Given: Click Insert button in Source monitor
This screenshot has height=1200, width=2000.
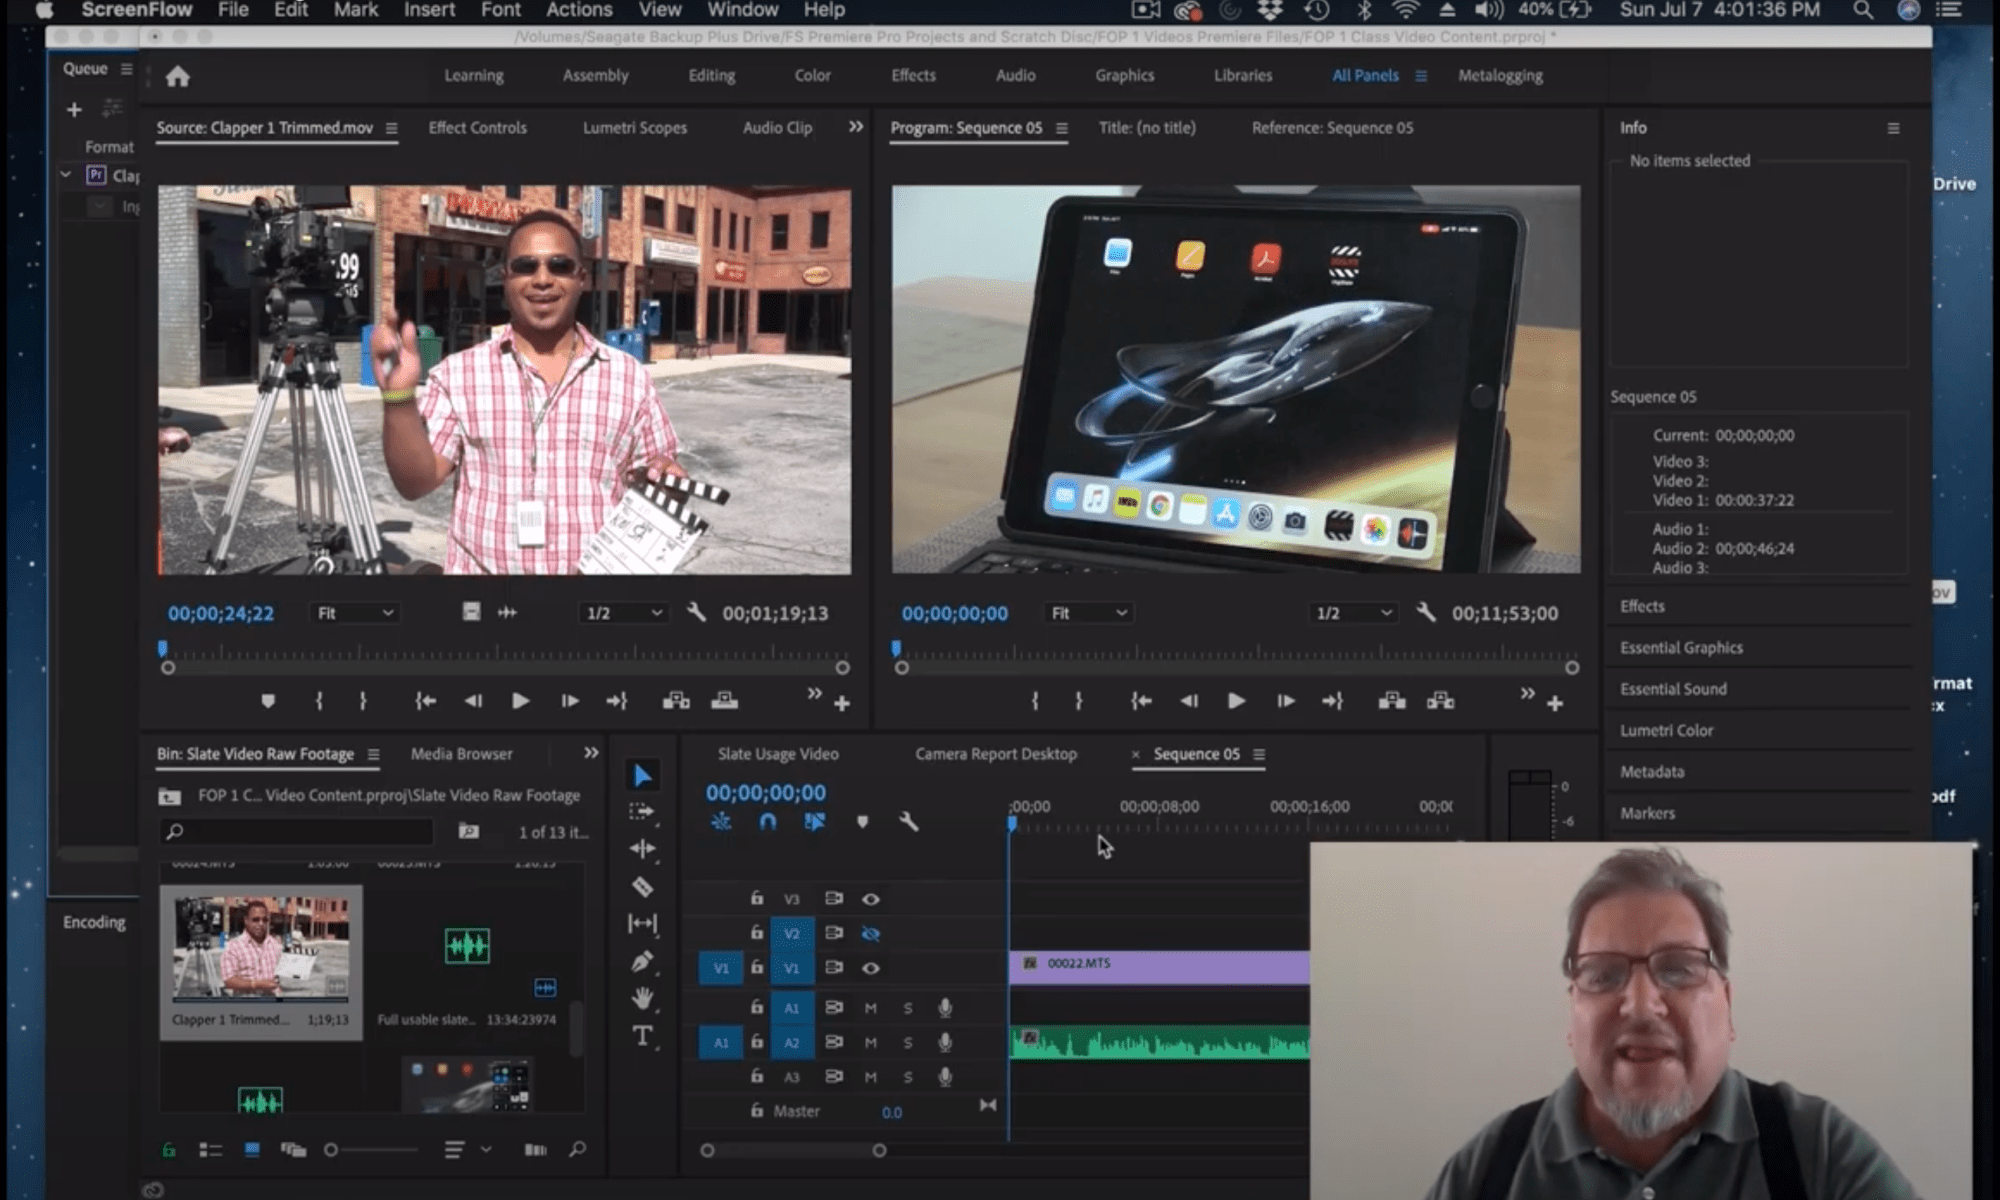Looking at the screenshot, I should coord(676,701).
